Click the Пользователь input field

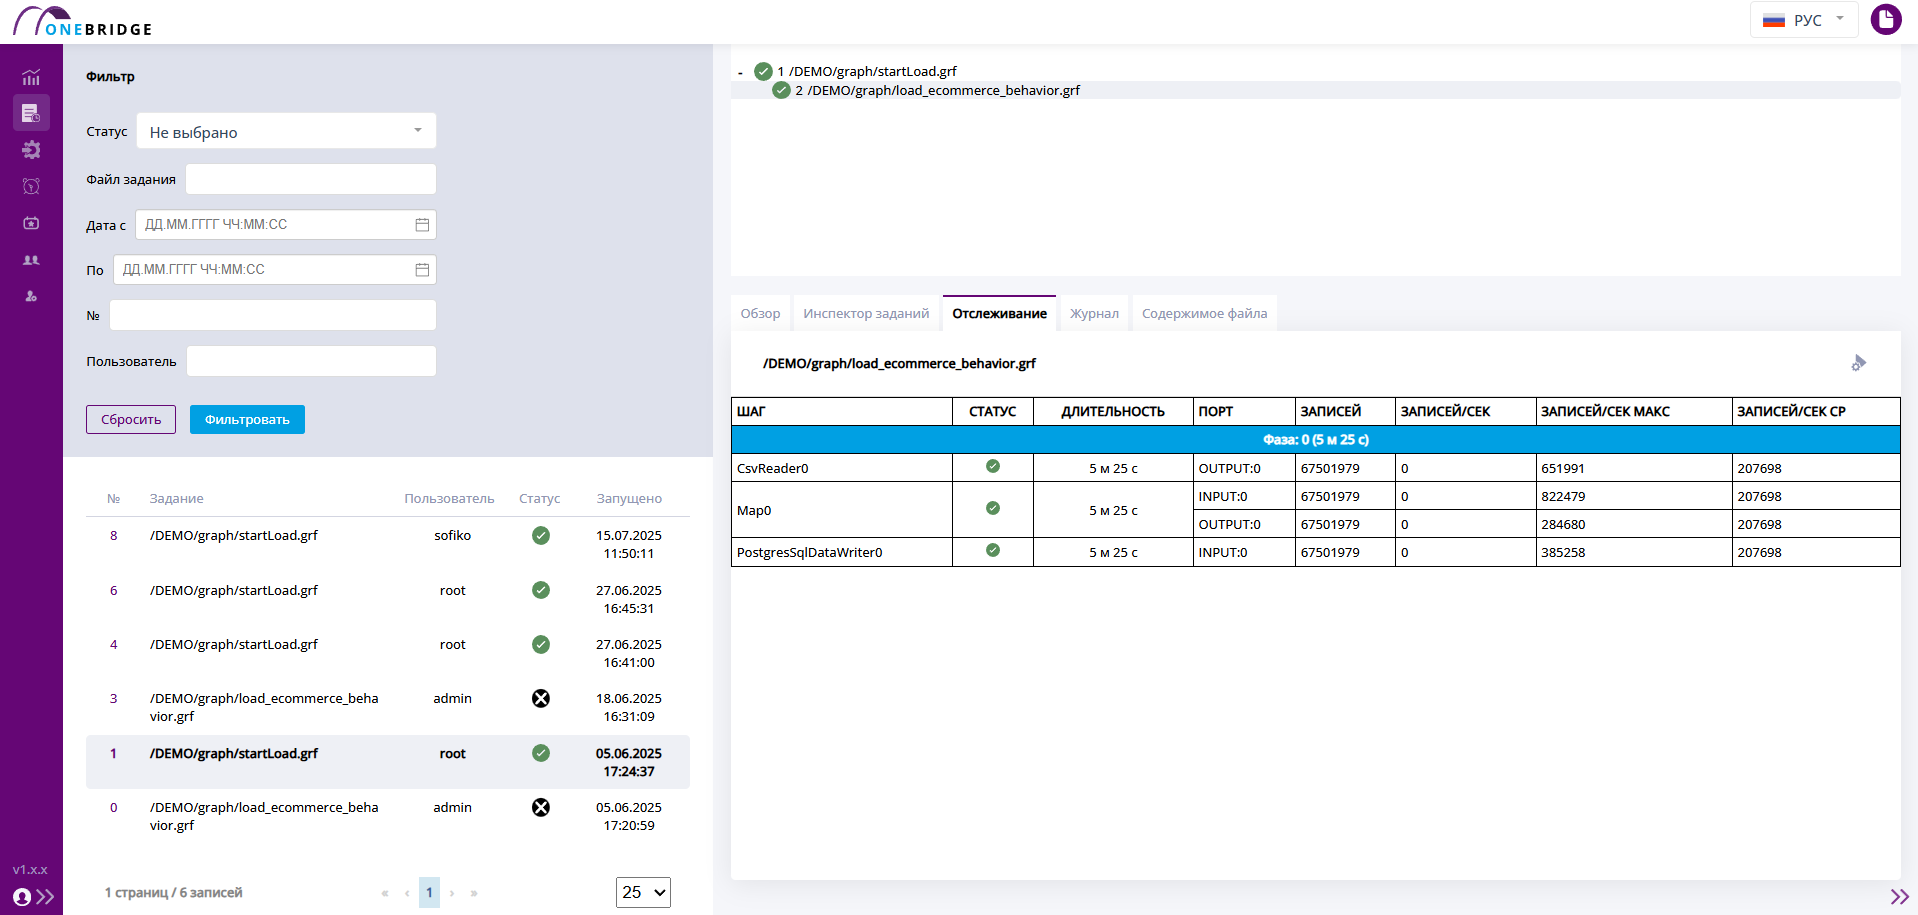[x=311, y=361]
